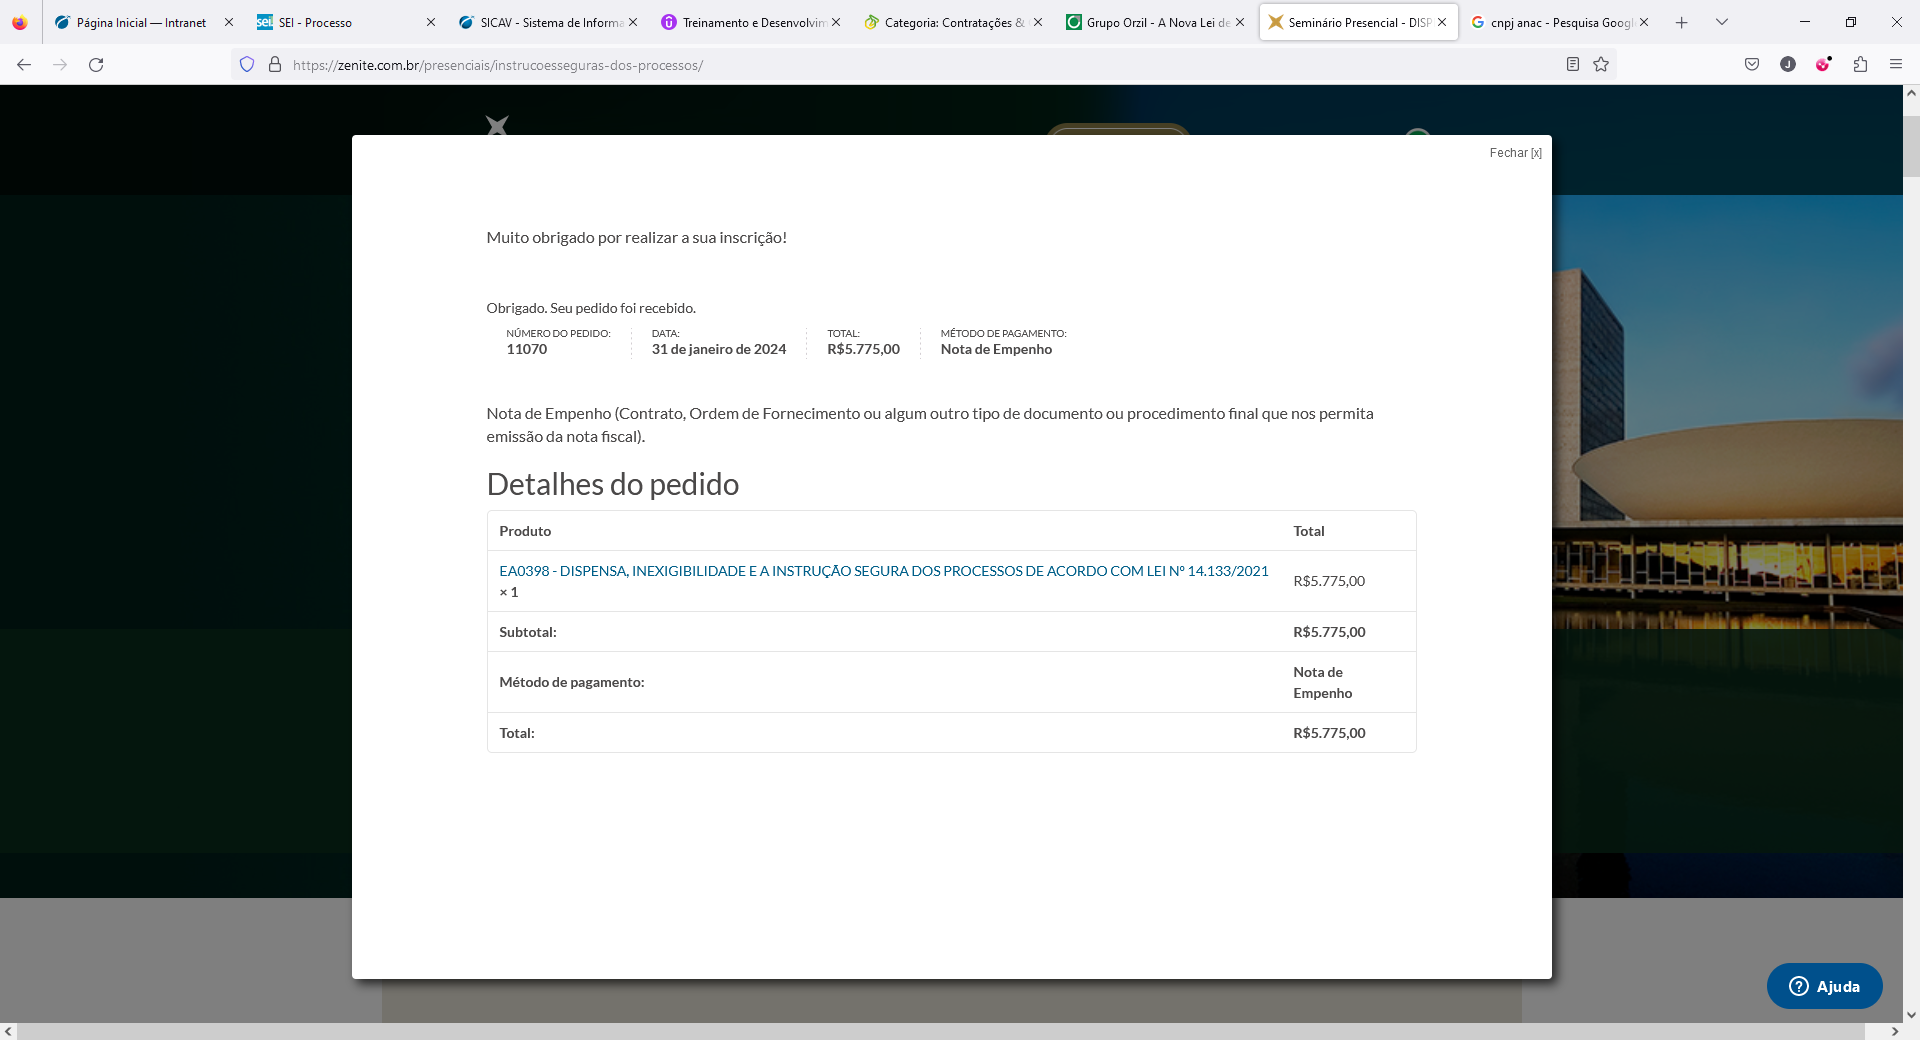The height and width of the screenshot is (1040, 1920).
Task: Click the URL address bar field
Action: pos(900,65)
